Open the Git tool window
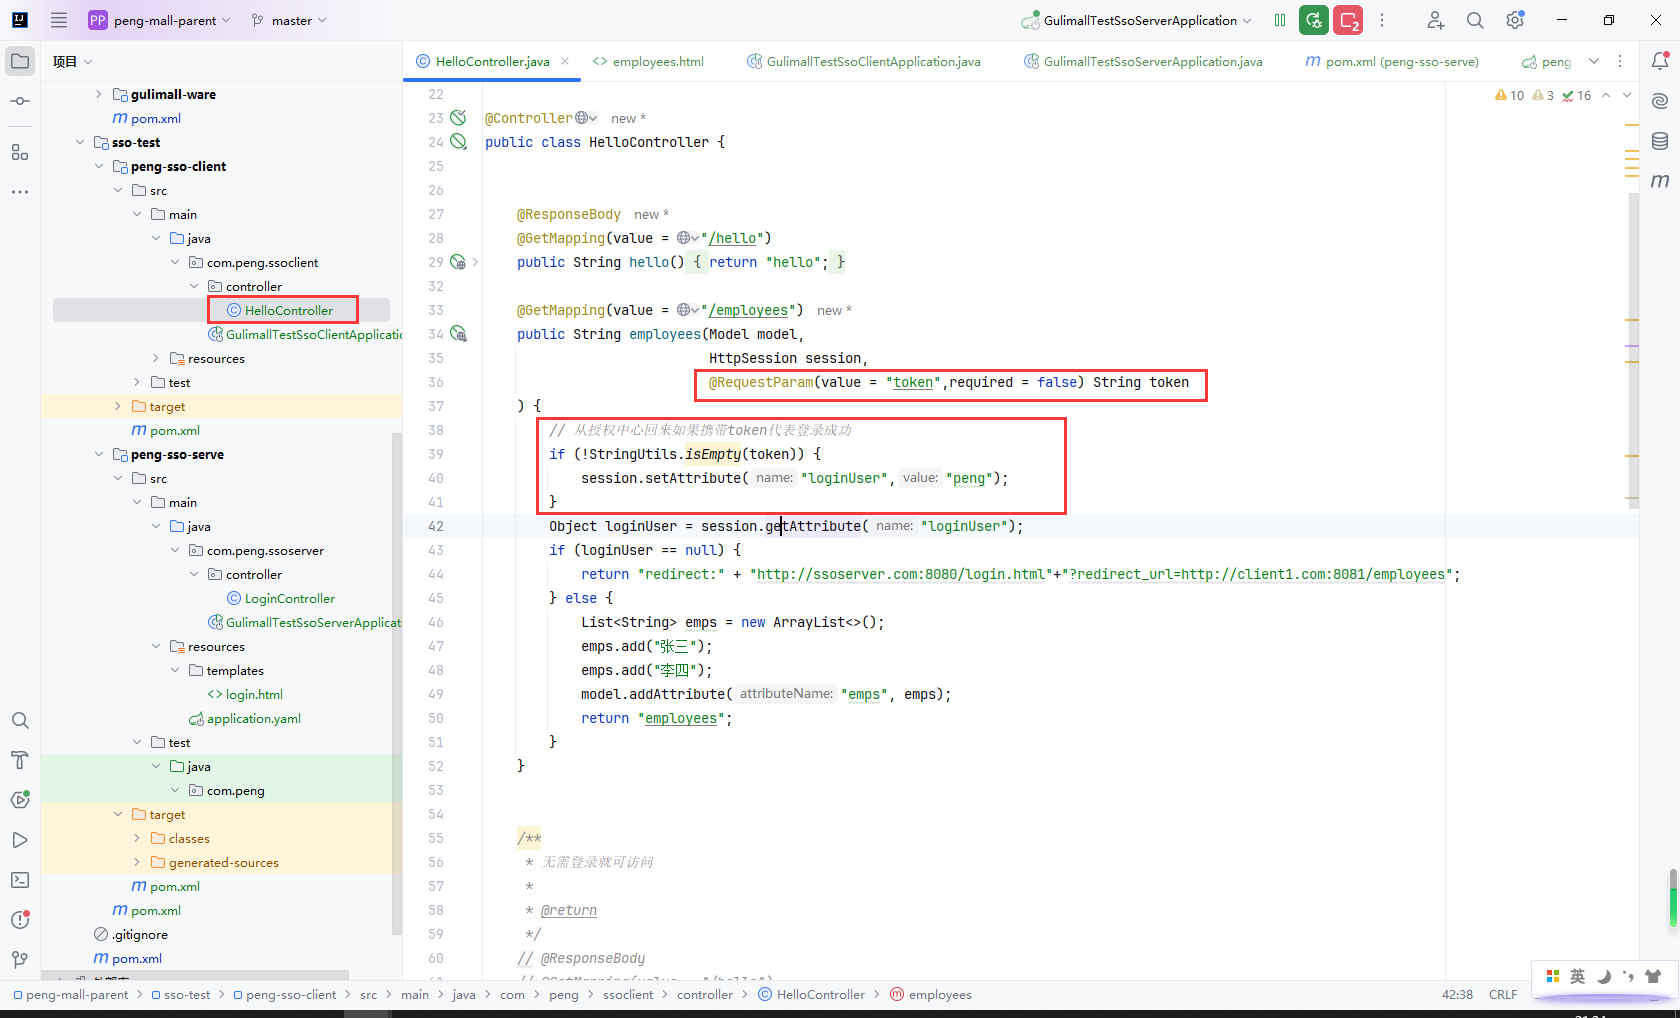This screenshot has height=1018, width=1680. (x=20, y=960)
